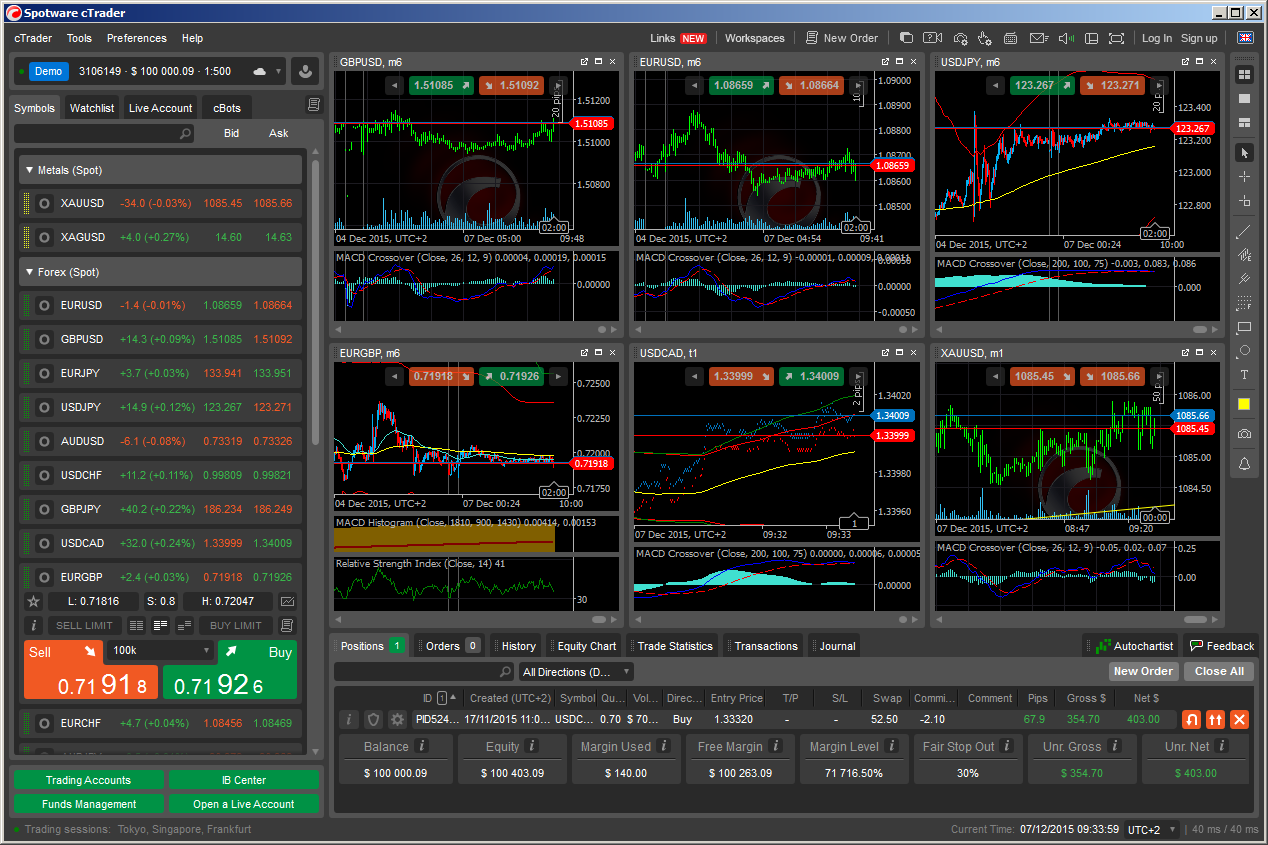
Task: Expand the XAUUSD row in symbol list
Action: (x=160, y=203)
